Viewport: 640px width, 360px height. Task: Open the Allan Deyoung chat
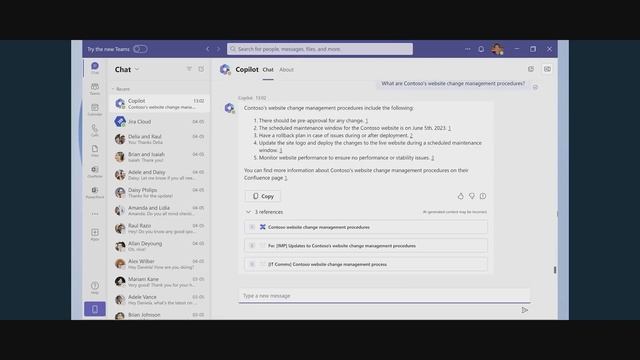pyautogui.click(x=160, y=246)
